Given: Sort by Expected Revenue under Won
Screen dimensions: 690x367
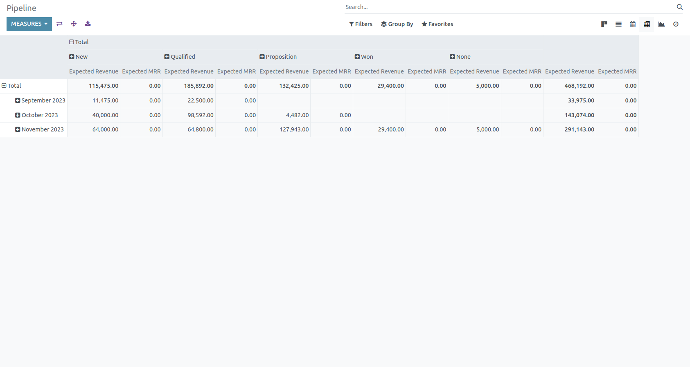Looking at the screenshot, I should (x=379, y=71).
